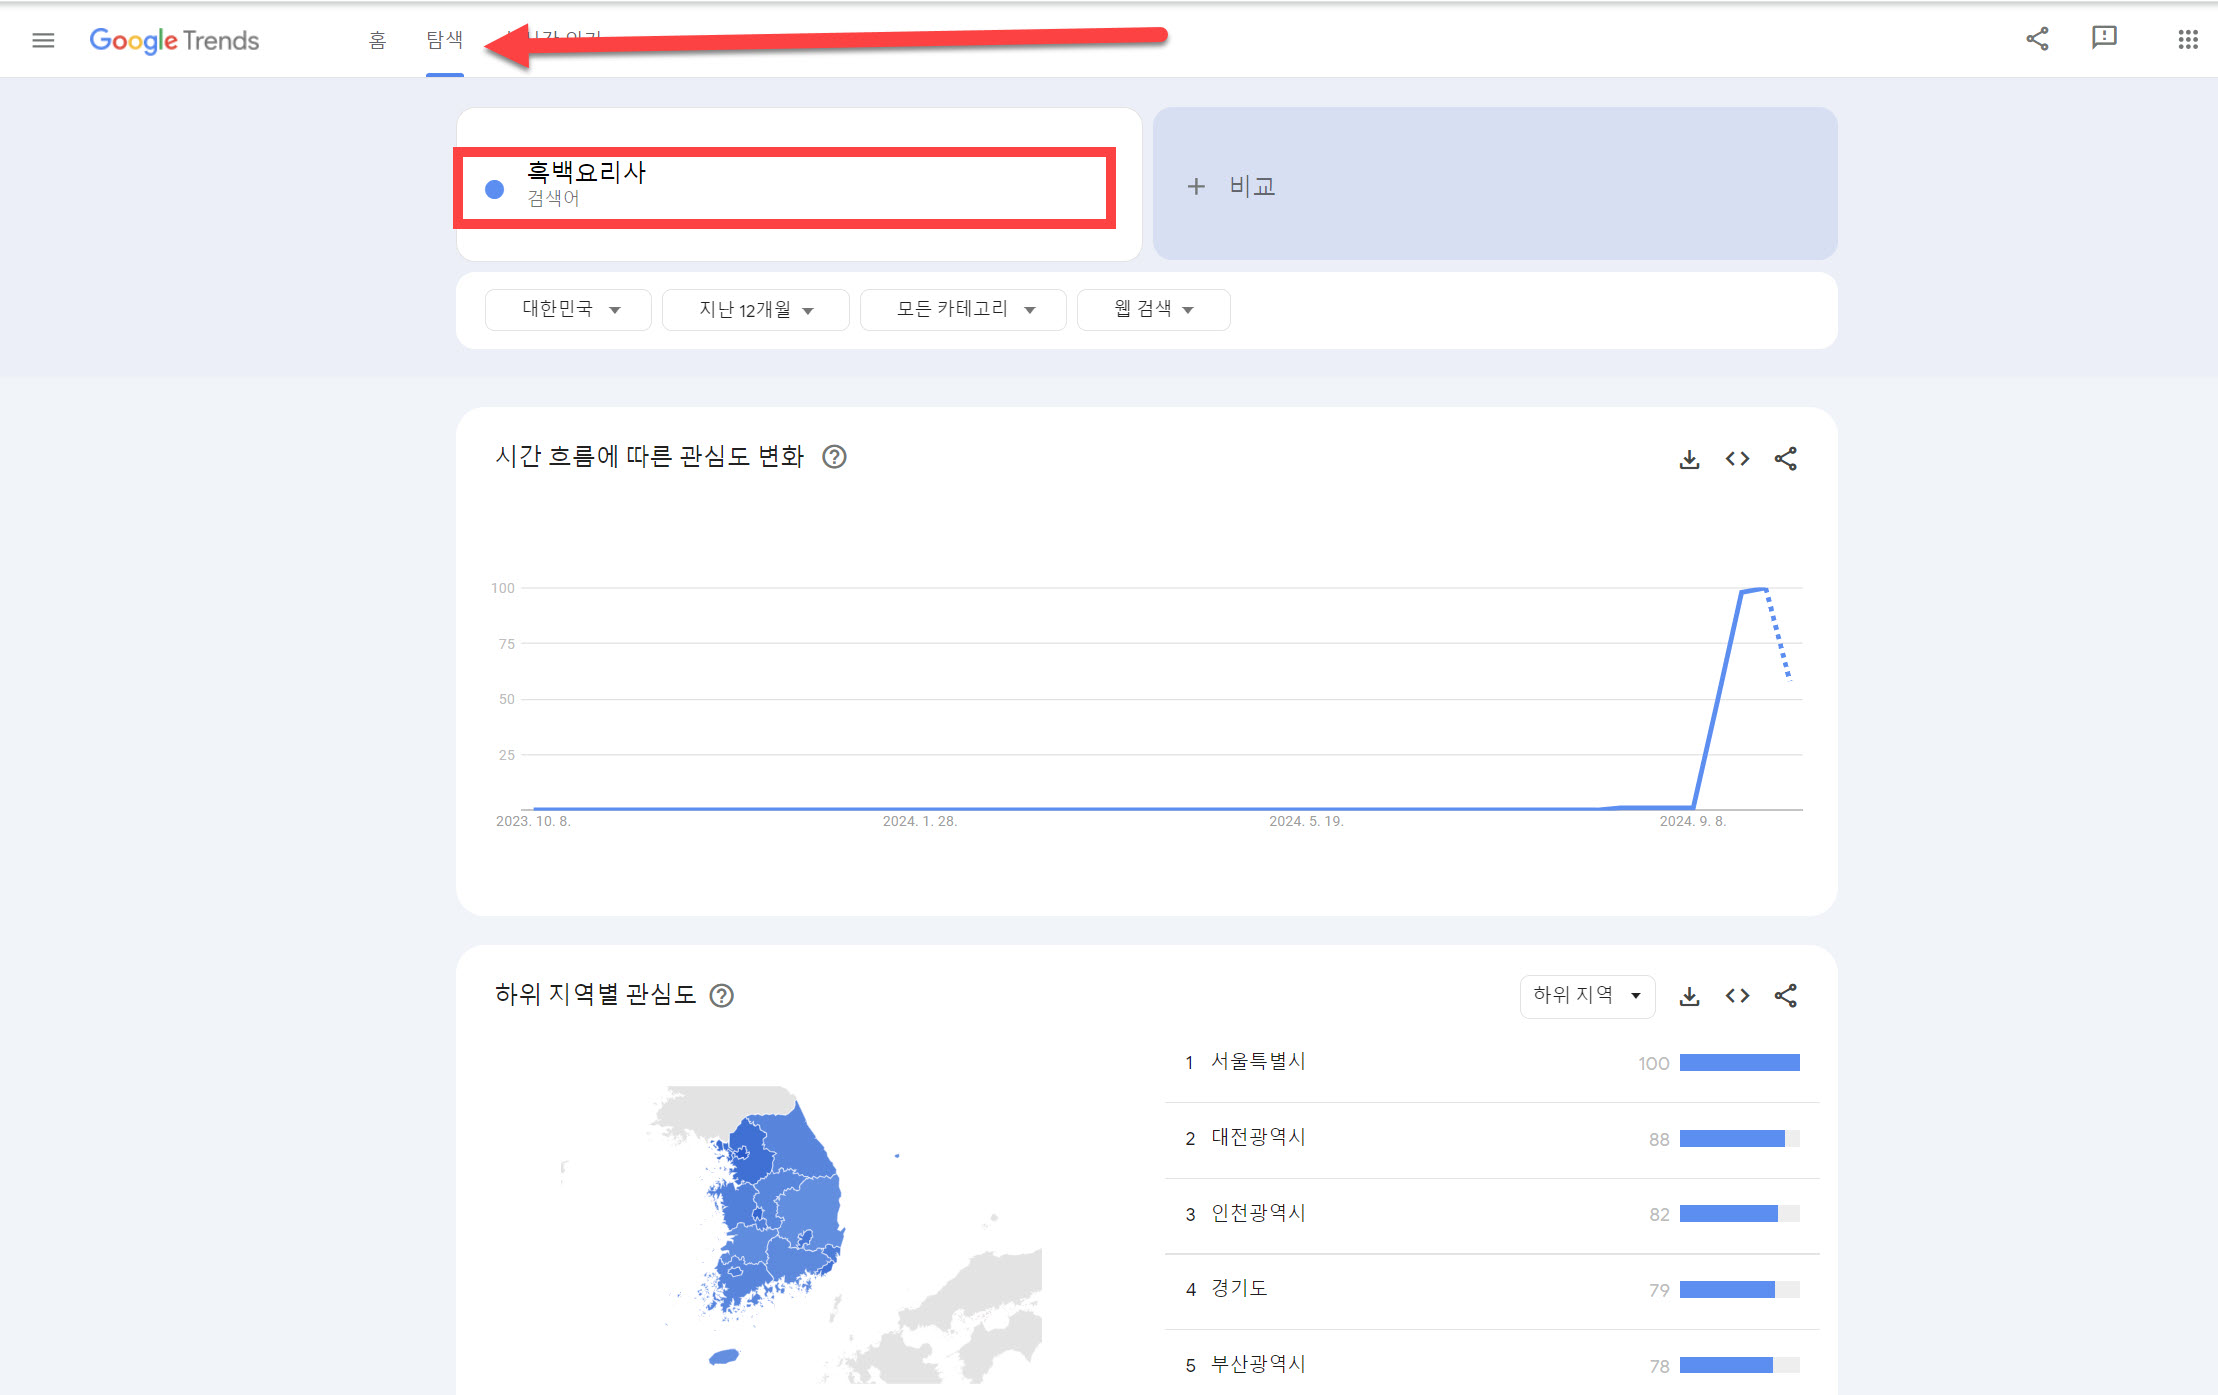Expand the 대한민국 region dropdown
Viewport: 2218px width, 1395px height.
coord(568,309)
